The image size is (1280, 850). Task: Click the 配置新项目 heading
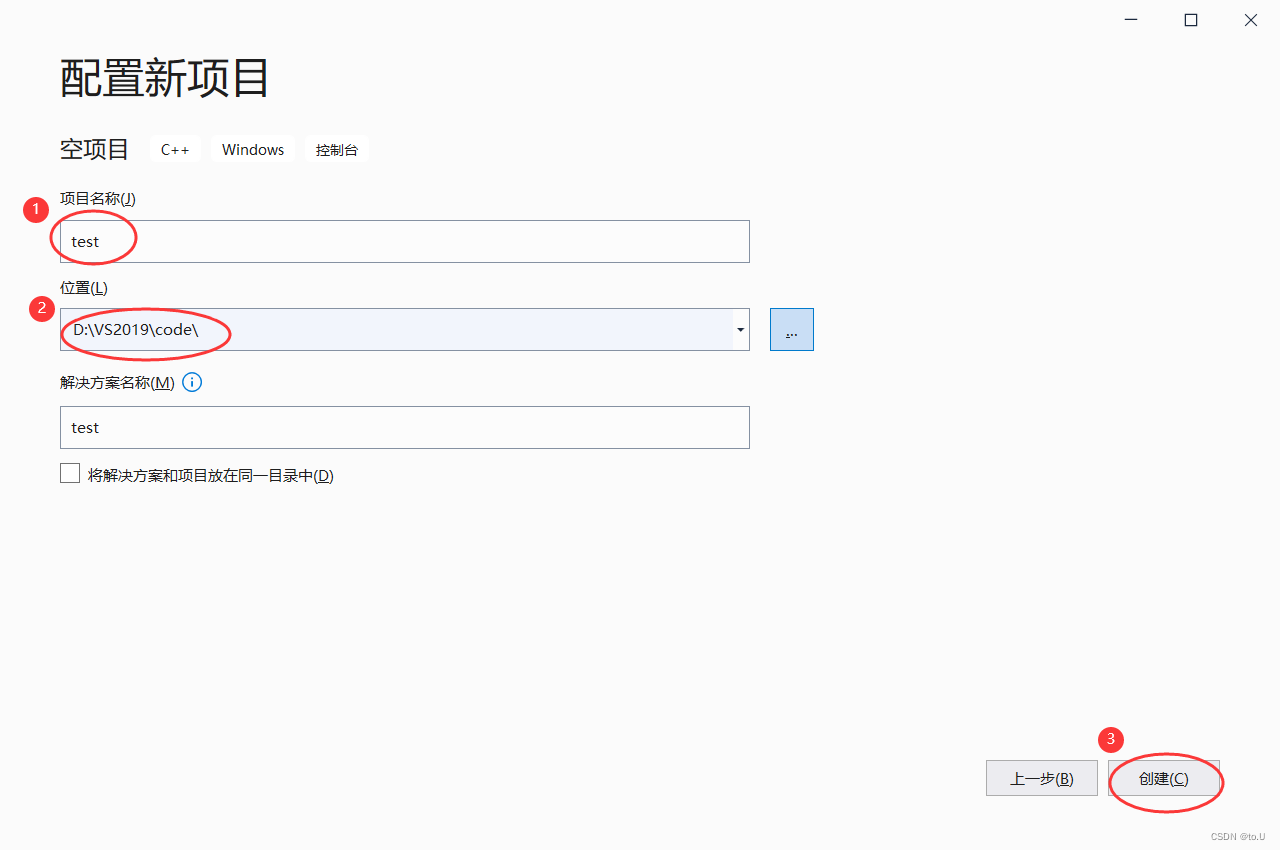pos(165,78)
